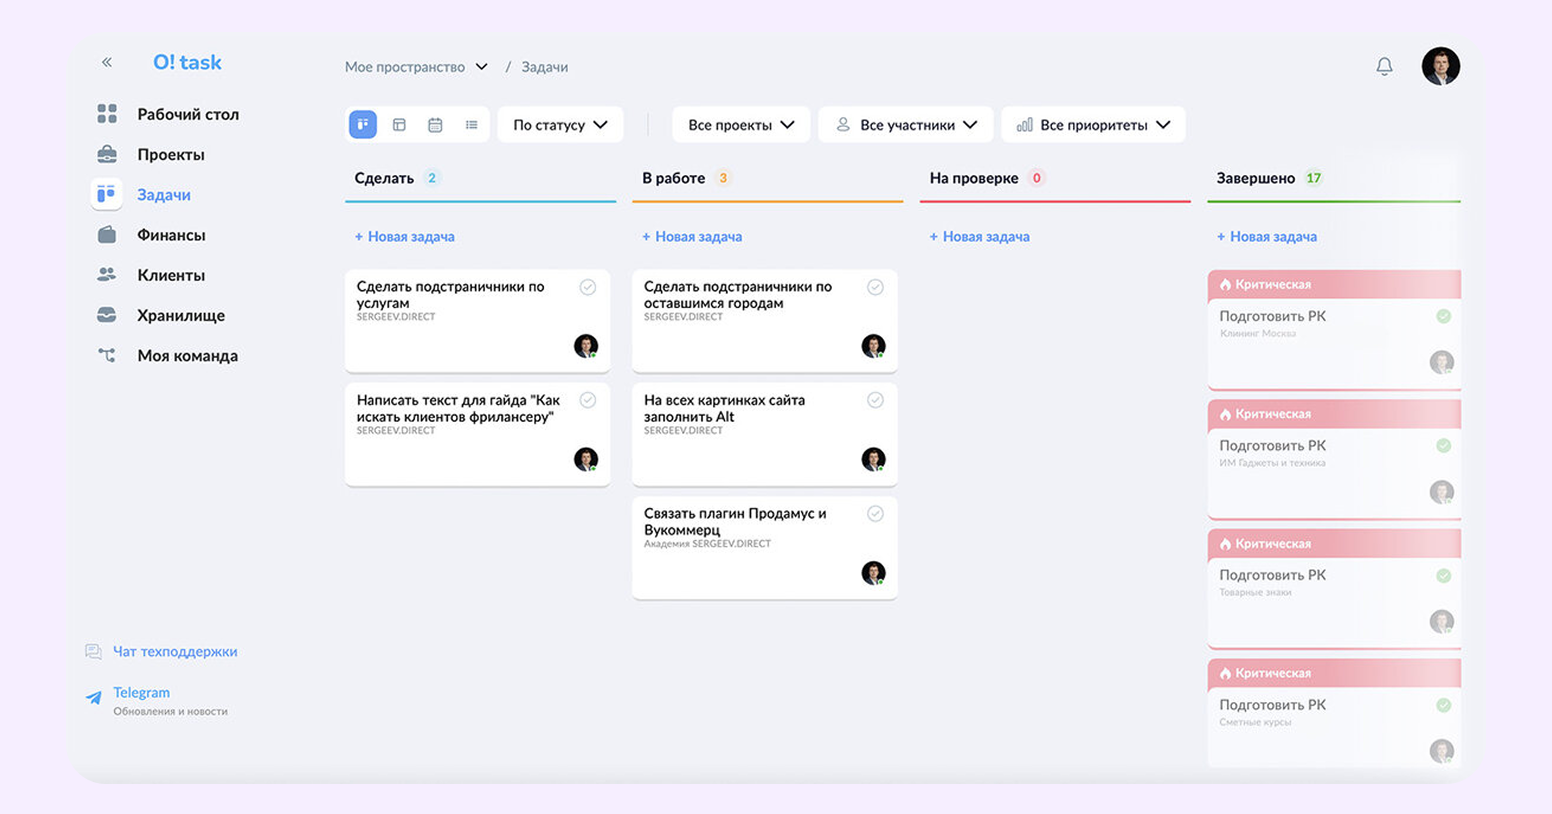Viewport: 1552px width, 814px height.
Task: Open Рабочий стол from the sidebar icon
Action: [107, 114]
